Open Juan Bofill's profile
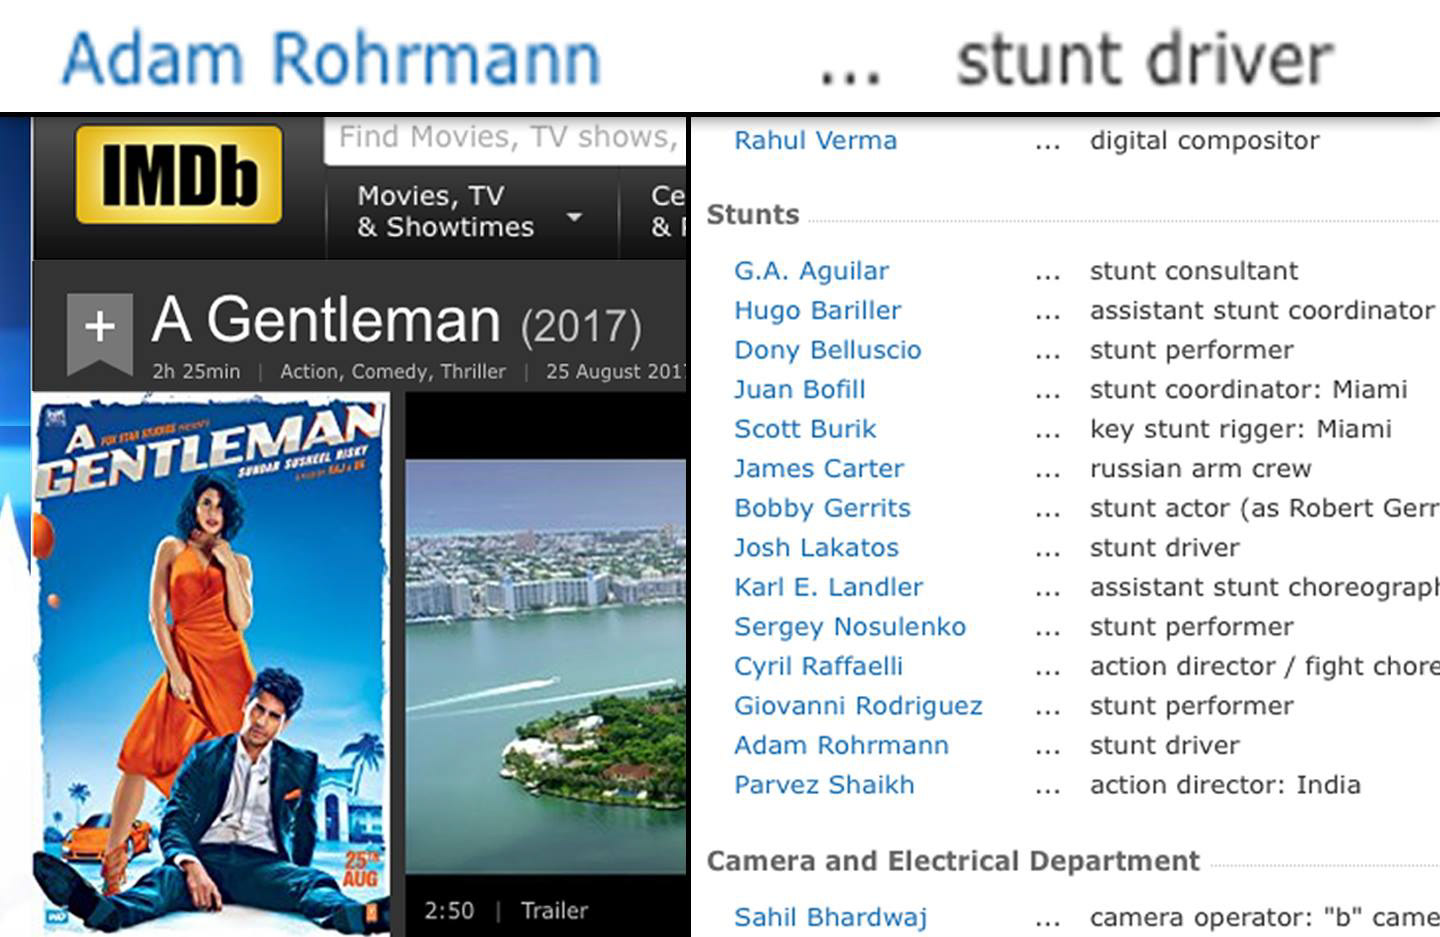Screen dimensions: 1440x937 tap(800, 389)
